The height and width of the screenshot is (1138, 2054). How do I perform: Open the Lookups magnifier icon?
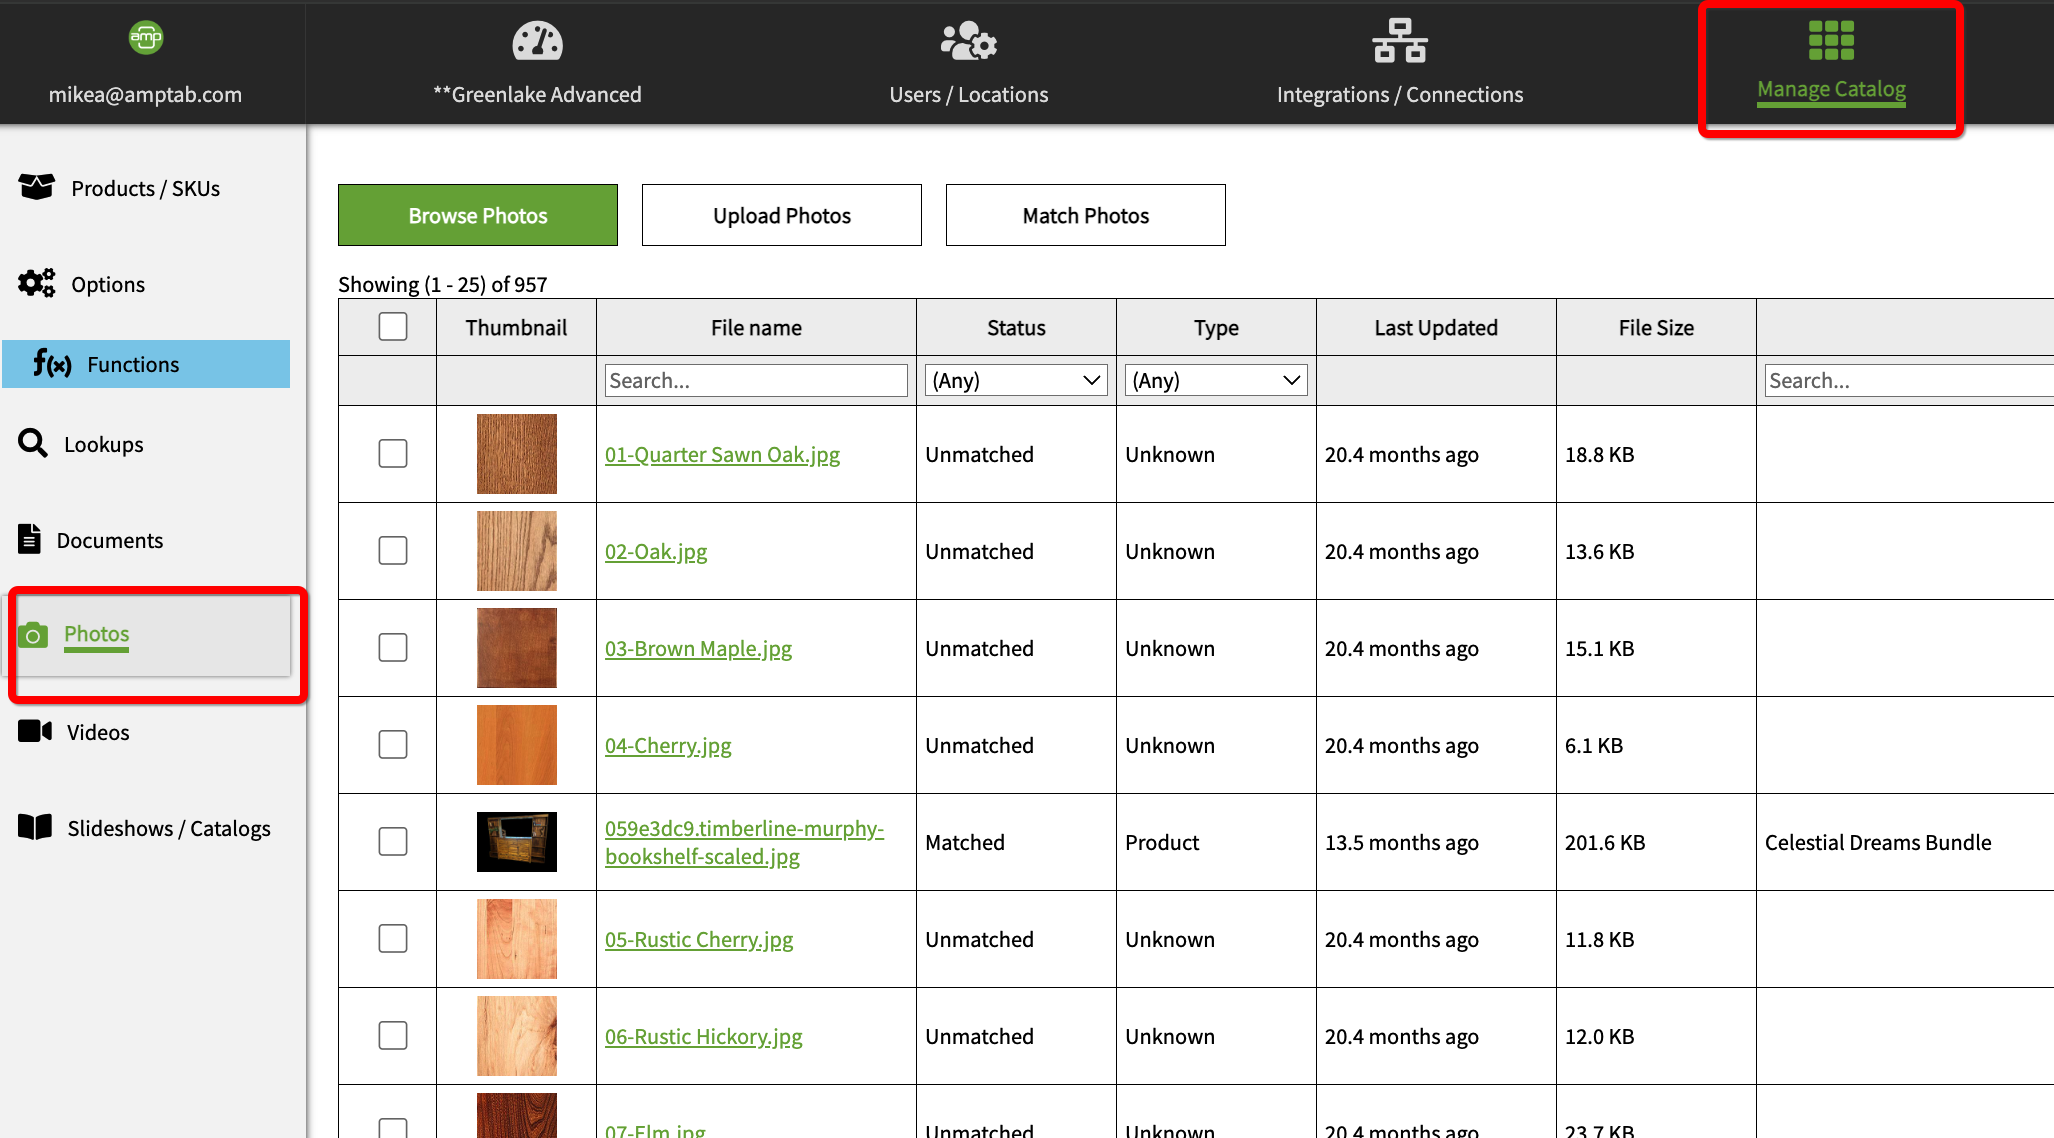tap(33, 443)
